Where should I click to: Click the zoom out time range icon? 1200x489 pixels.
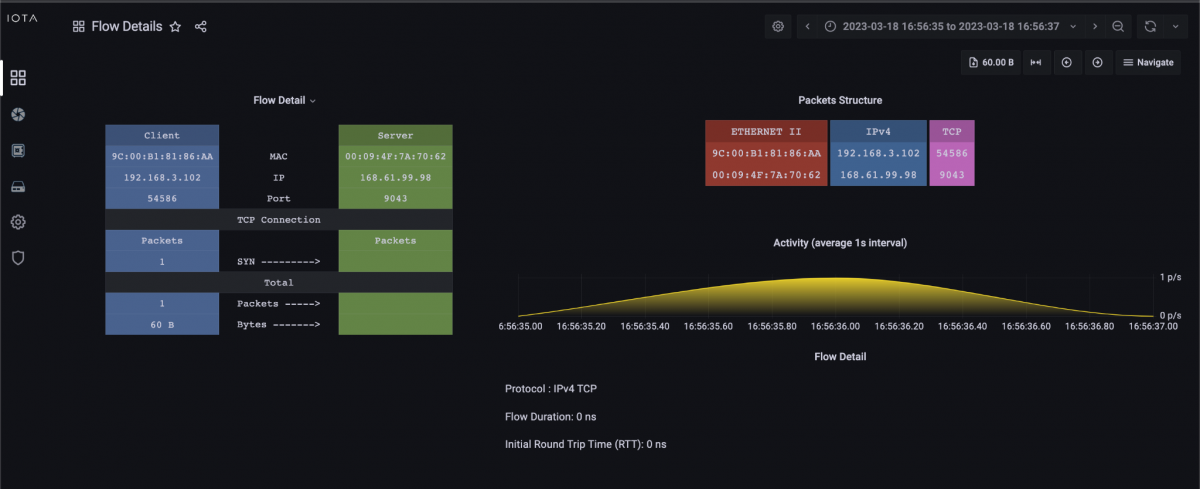click(1118, 27)
